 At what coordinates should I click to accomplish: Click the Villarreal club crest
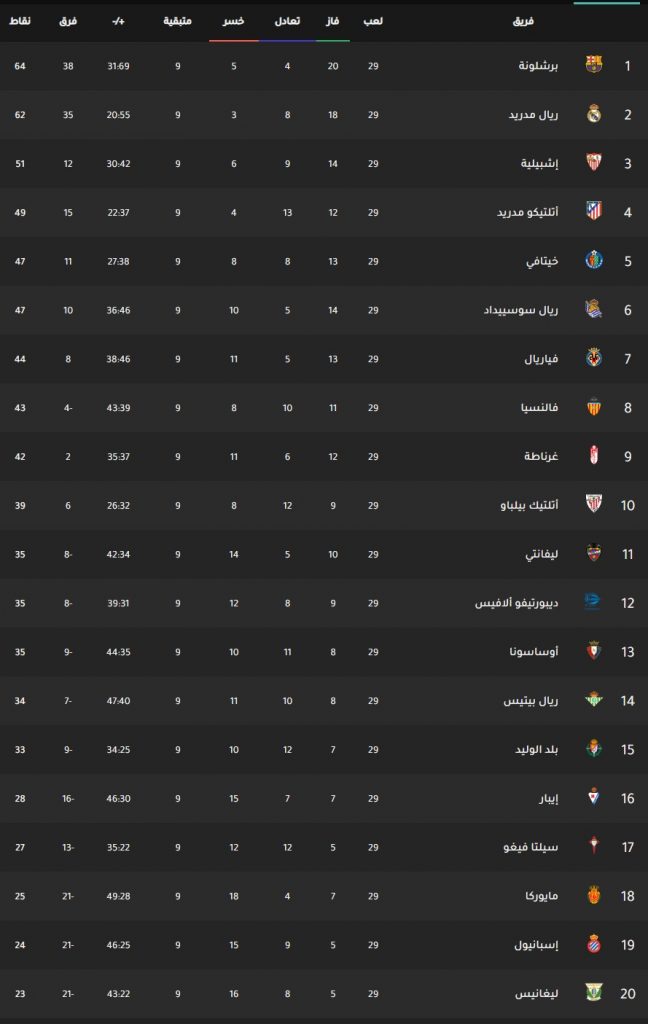point(594,358)
